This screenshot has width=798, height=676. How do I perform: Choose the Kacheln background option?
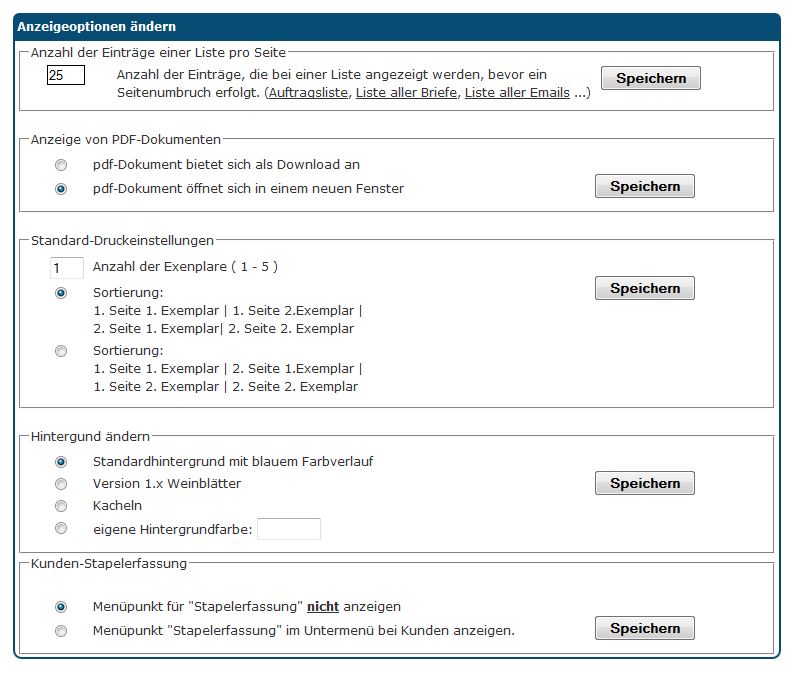pyautogui.click(x=61, y=506)
